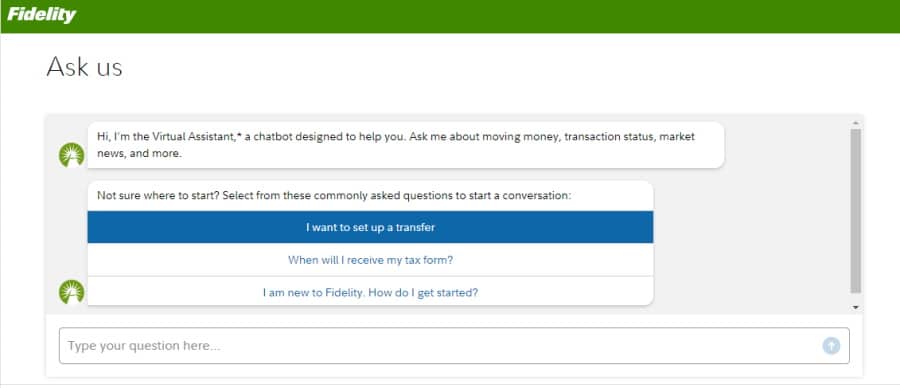Image resolution: width=900 pixels, height=388 pixels.
Task: Select When will I receive my tax form?
Action: [x=370, y=260]
